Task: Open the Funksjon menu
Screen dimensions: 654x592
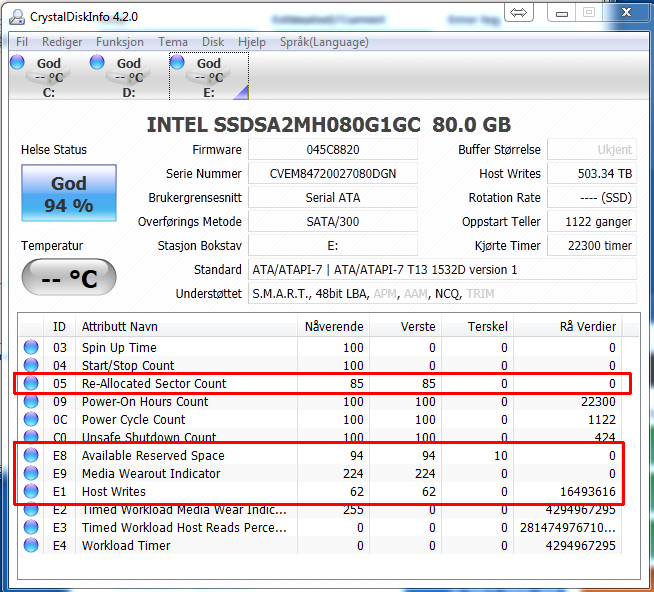Action: tap(120, 42)
